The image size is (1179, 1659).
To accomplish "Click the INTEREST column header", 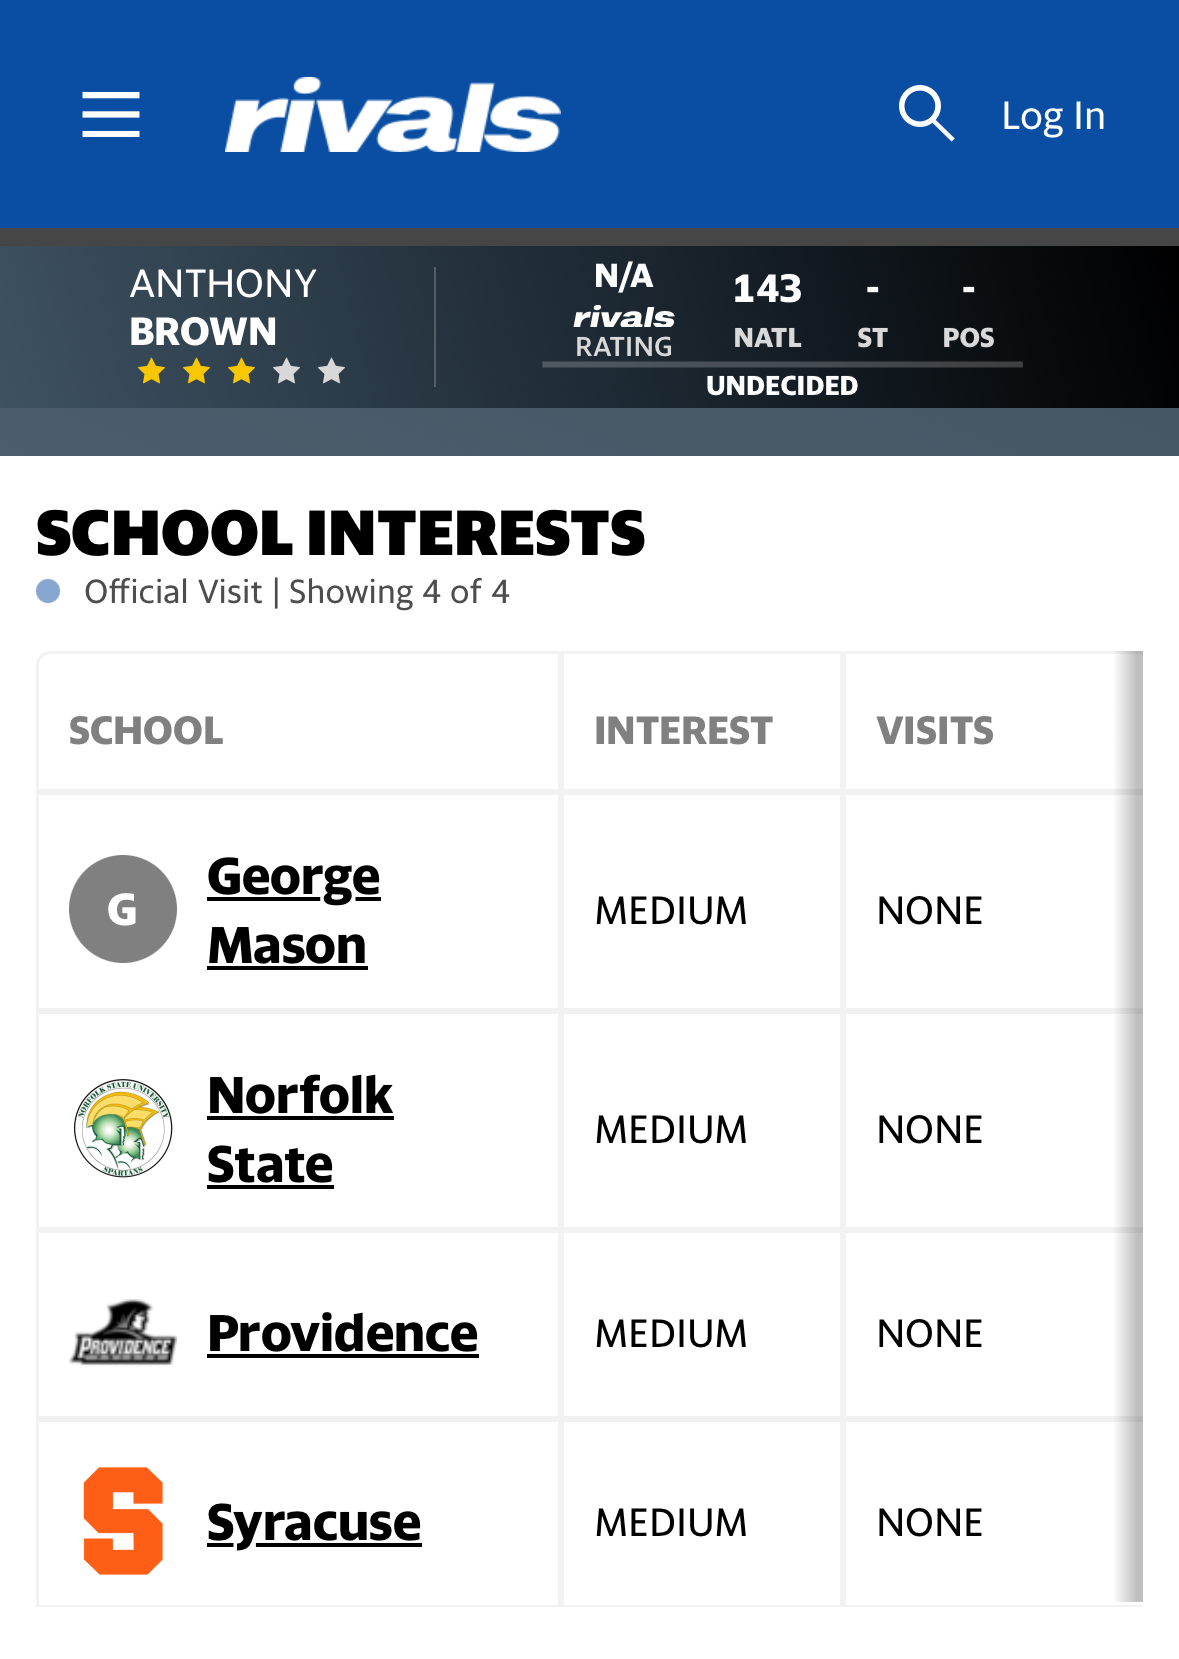I will click(x=683, y=730).
